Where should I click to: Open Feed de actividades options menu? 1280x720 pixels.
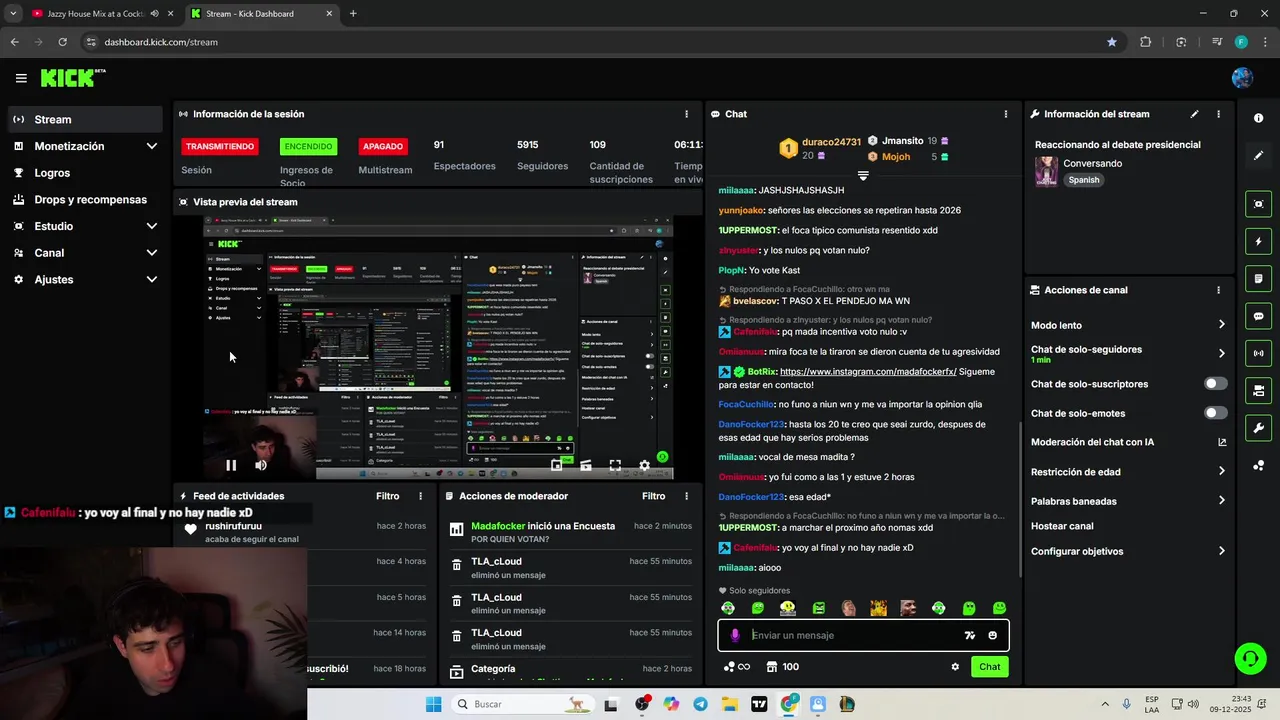click(x=420, y=496)
